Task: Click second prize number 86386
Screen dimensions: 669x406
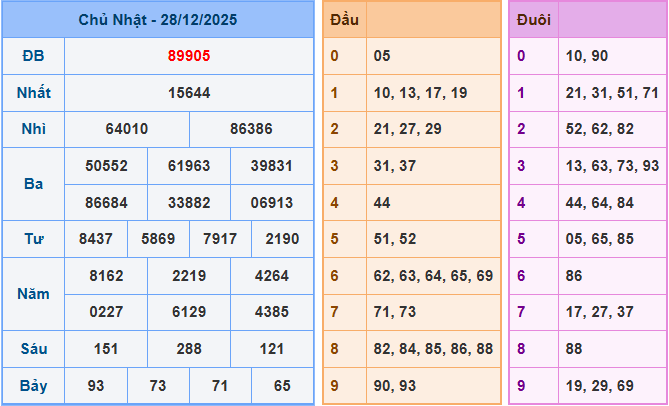Action: point(251,129)
